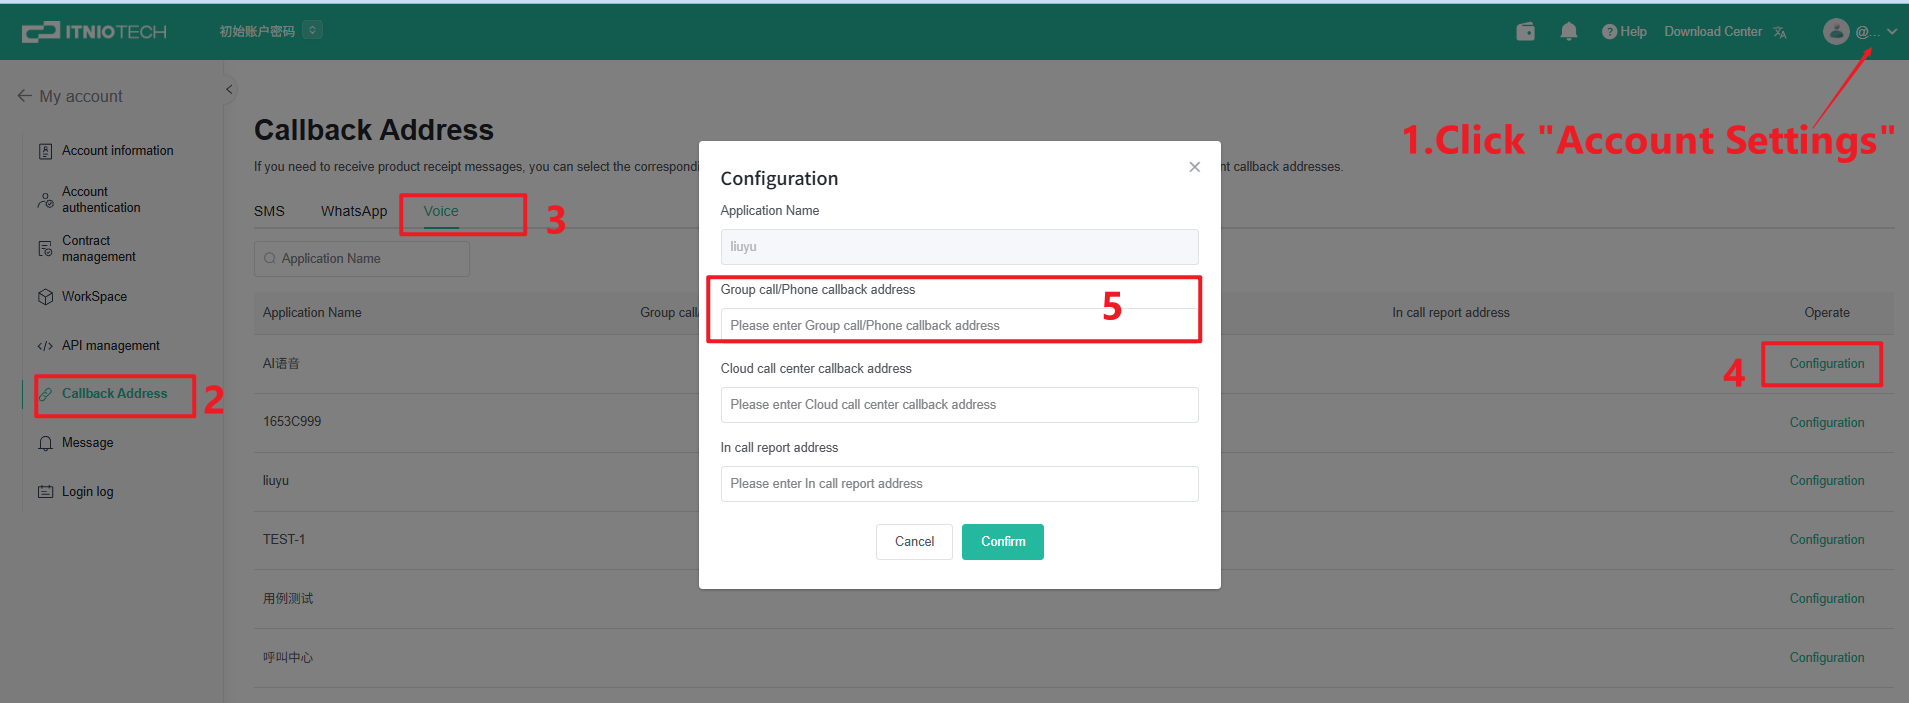The image size is (1909, 703).
Task: Click Configuration link for the TEST-1 row
Action: click(x=1826, y=540)
